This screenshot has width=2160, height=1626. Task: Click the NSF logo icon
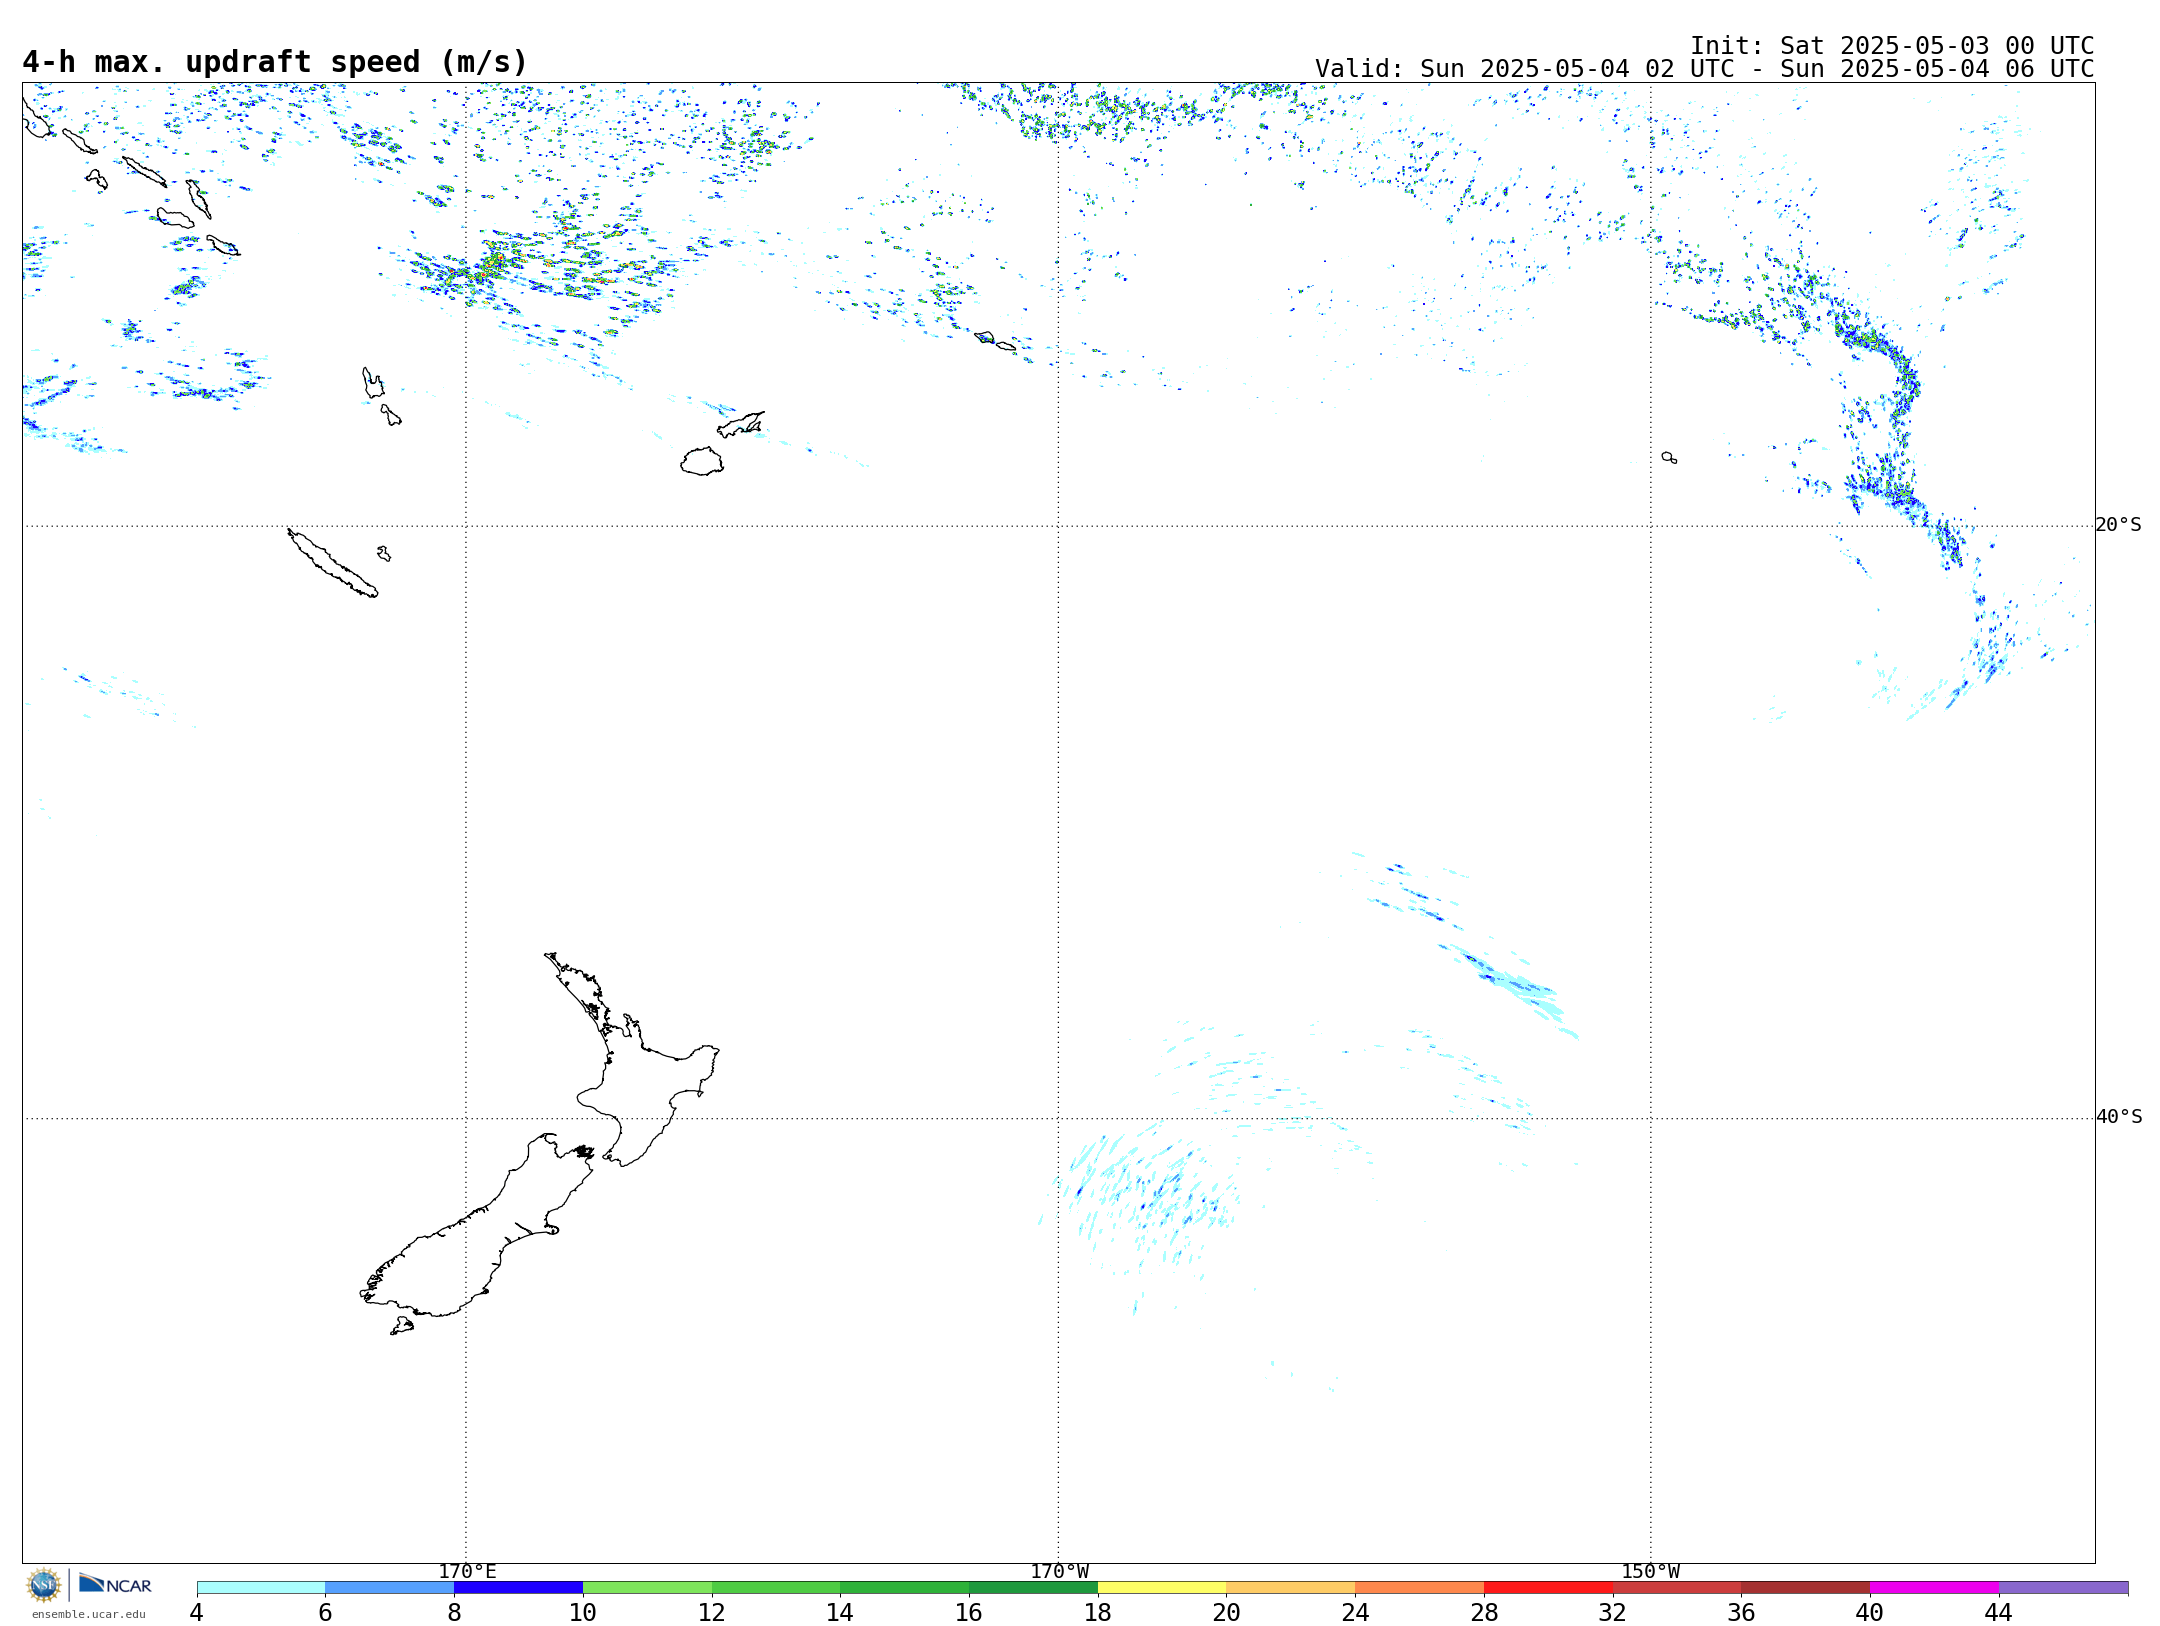pyautogui.click(x=44, y=1585)
